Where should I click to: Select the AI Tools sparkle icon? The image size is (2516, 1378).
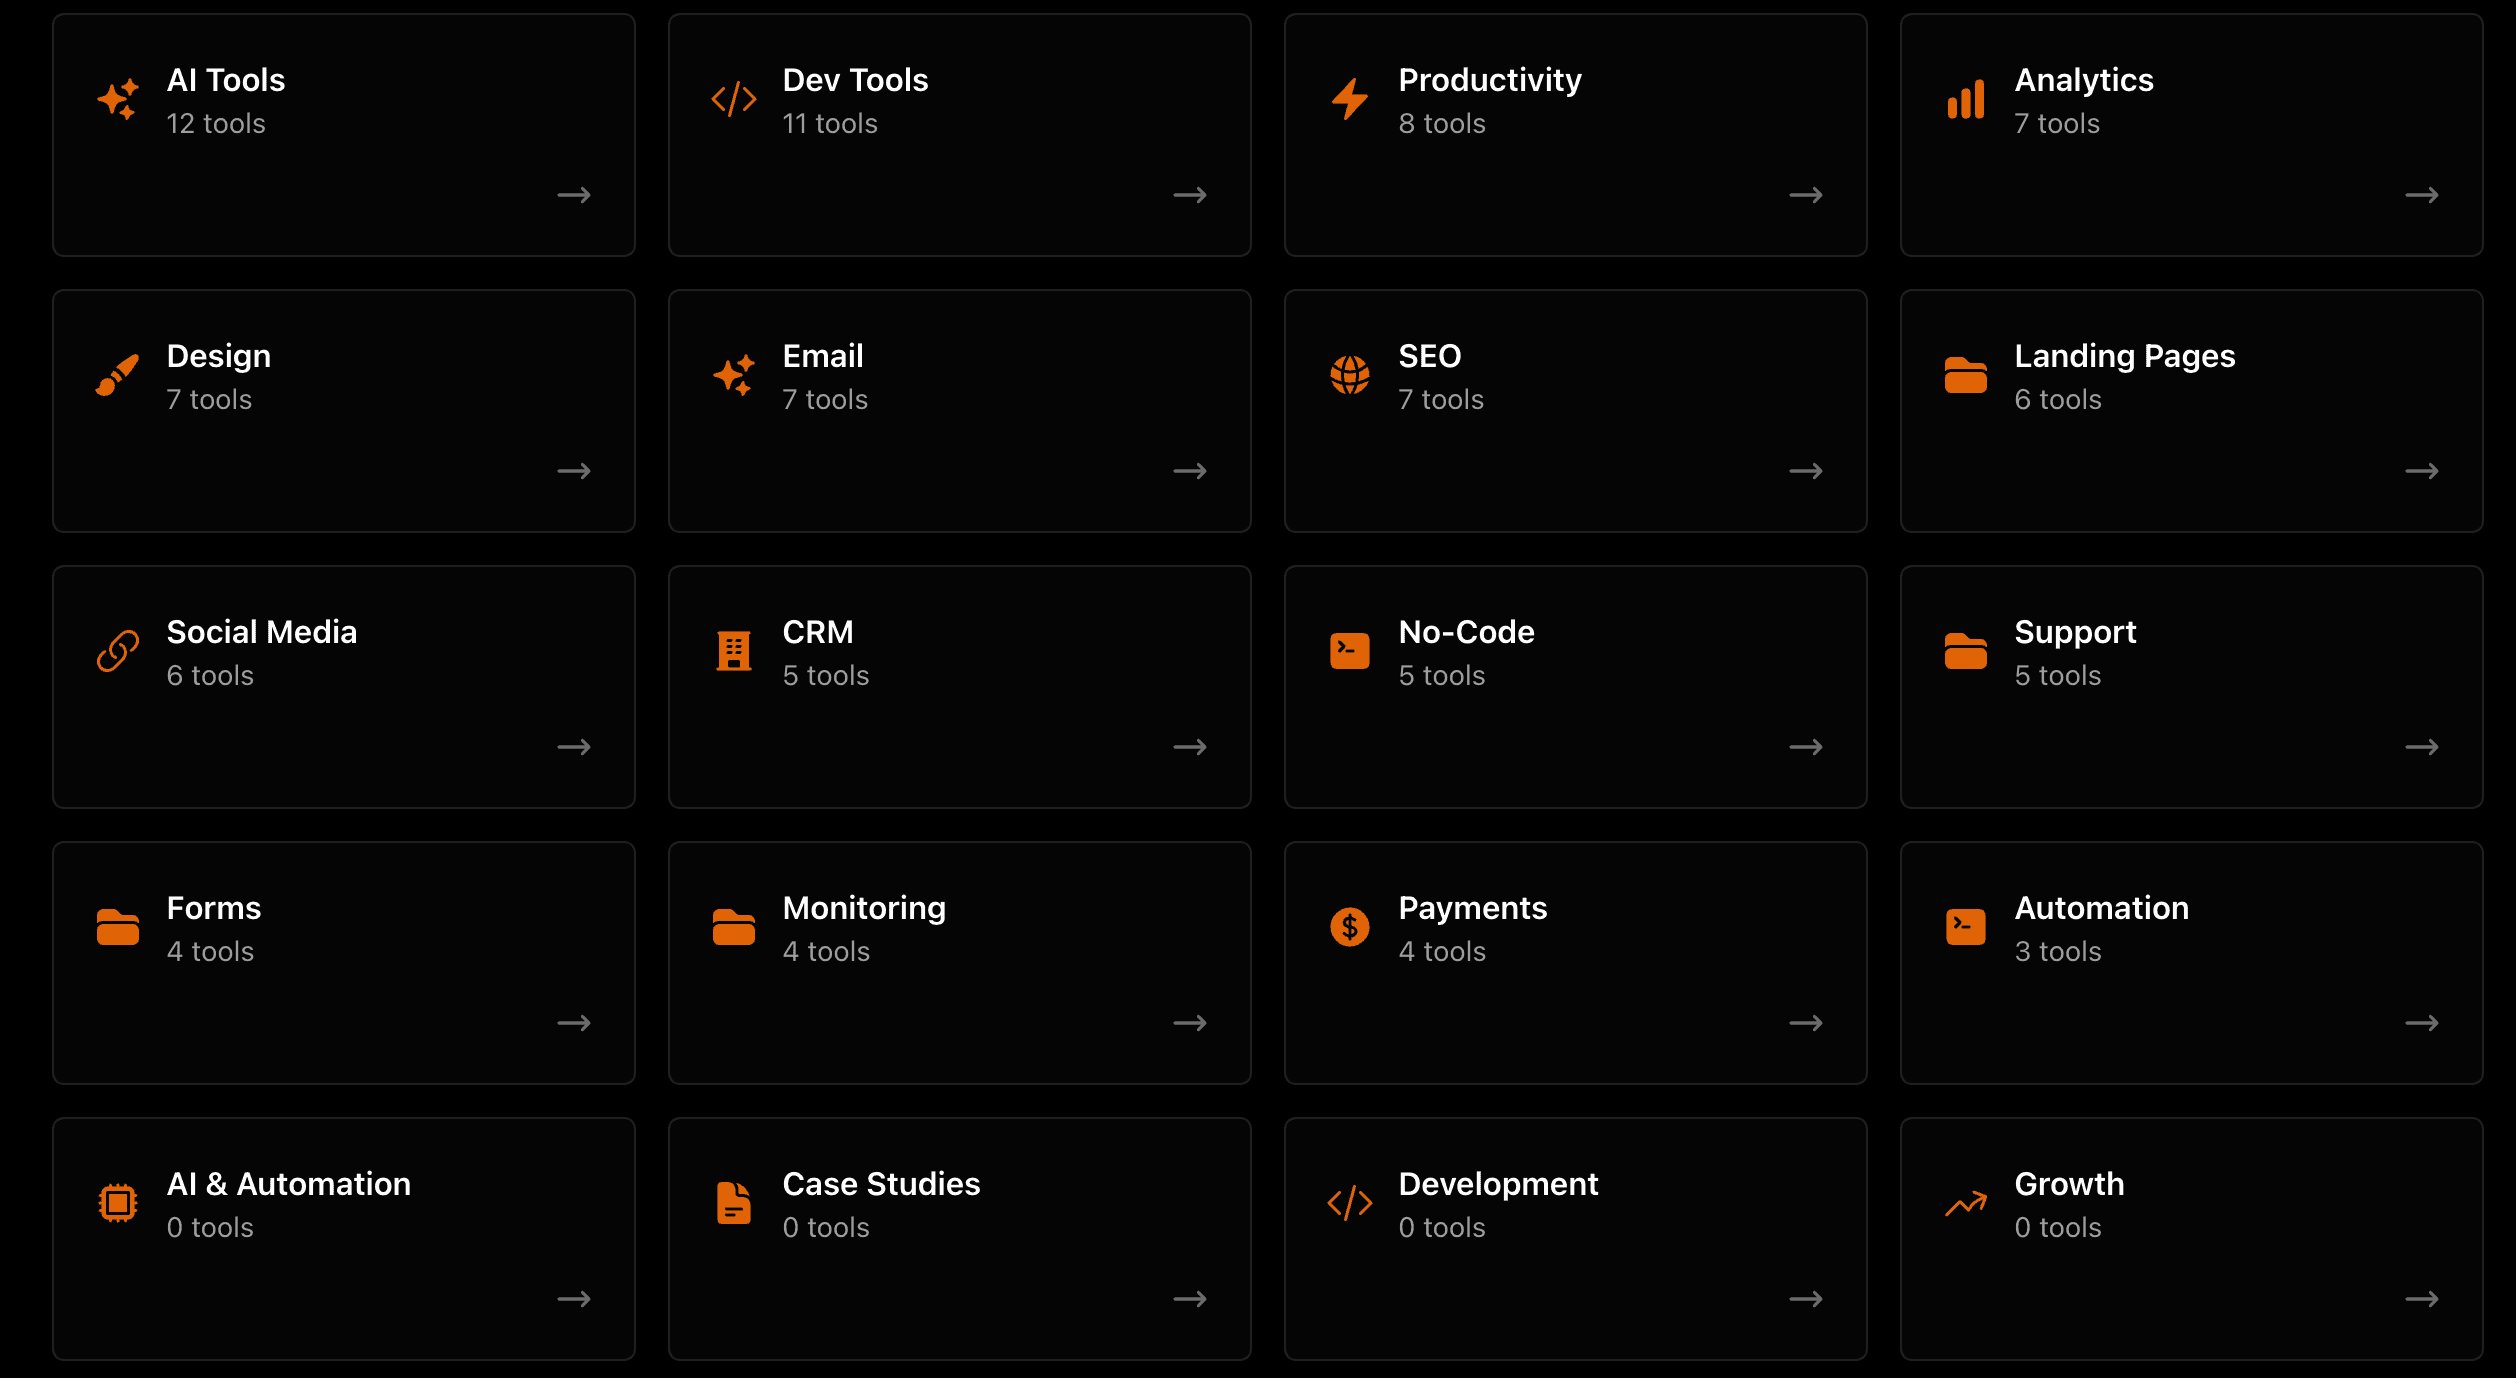point(117,98)
